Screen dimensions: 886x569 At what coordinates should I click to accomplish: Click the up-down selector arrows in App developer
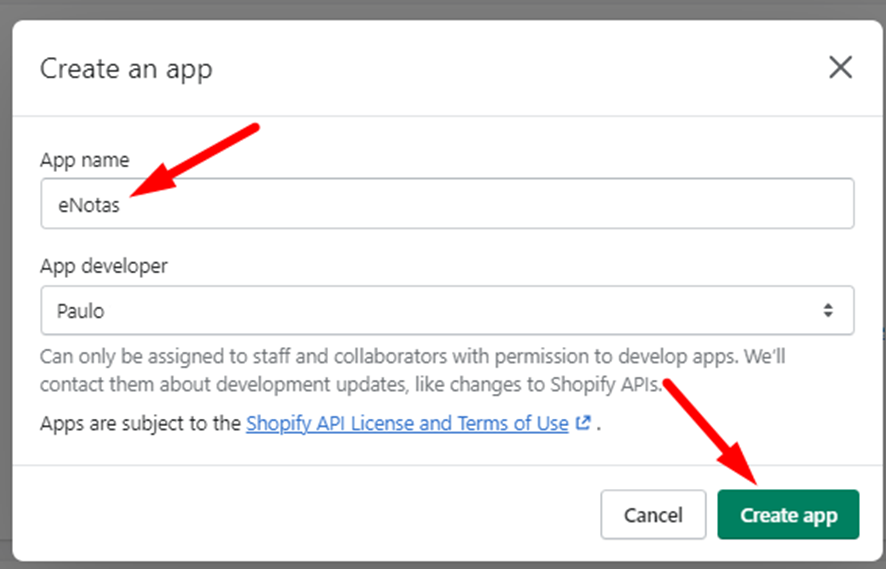coord(828,310)
